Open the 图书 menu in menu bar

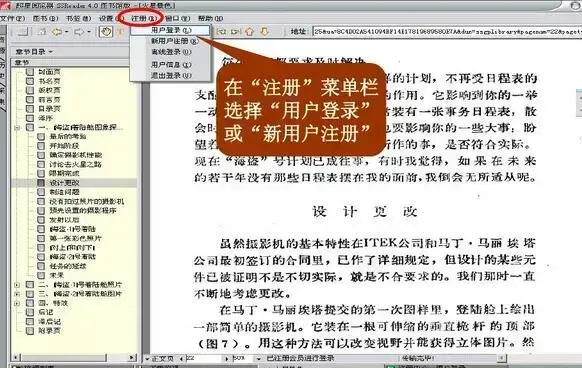[46, 18]
